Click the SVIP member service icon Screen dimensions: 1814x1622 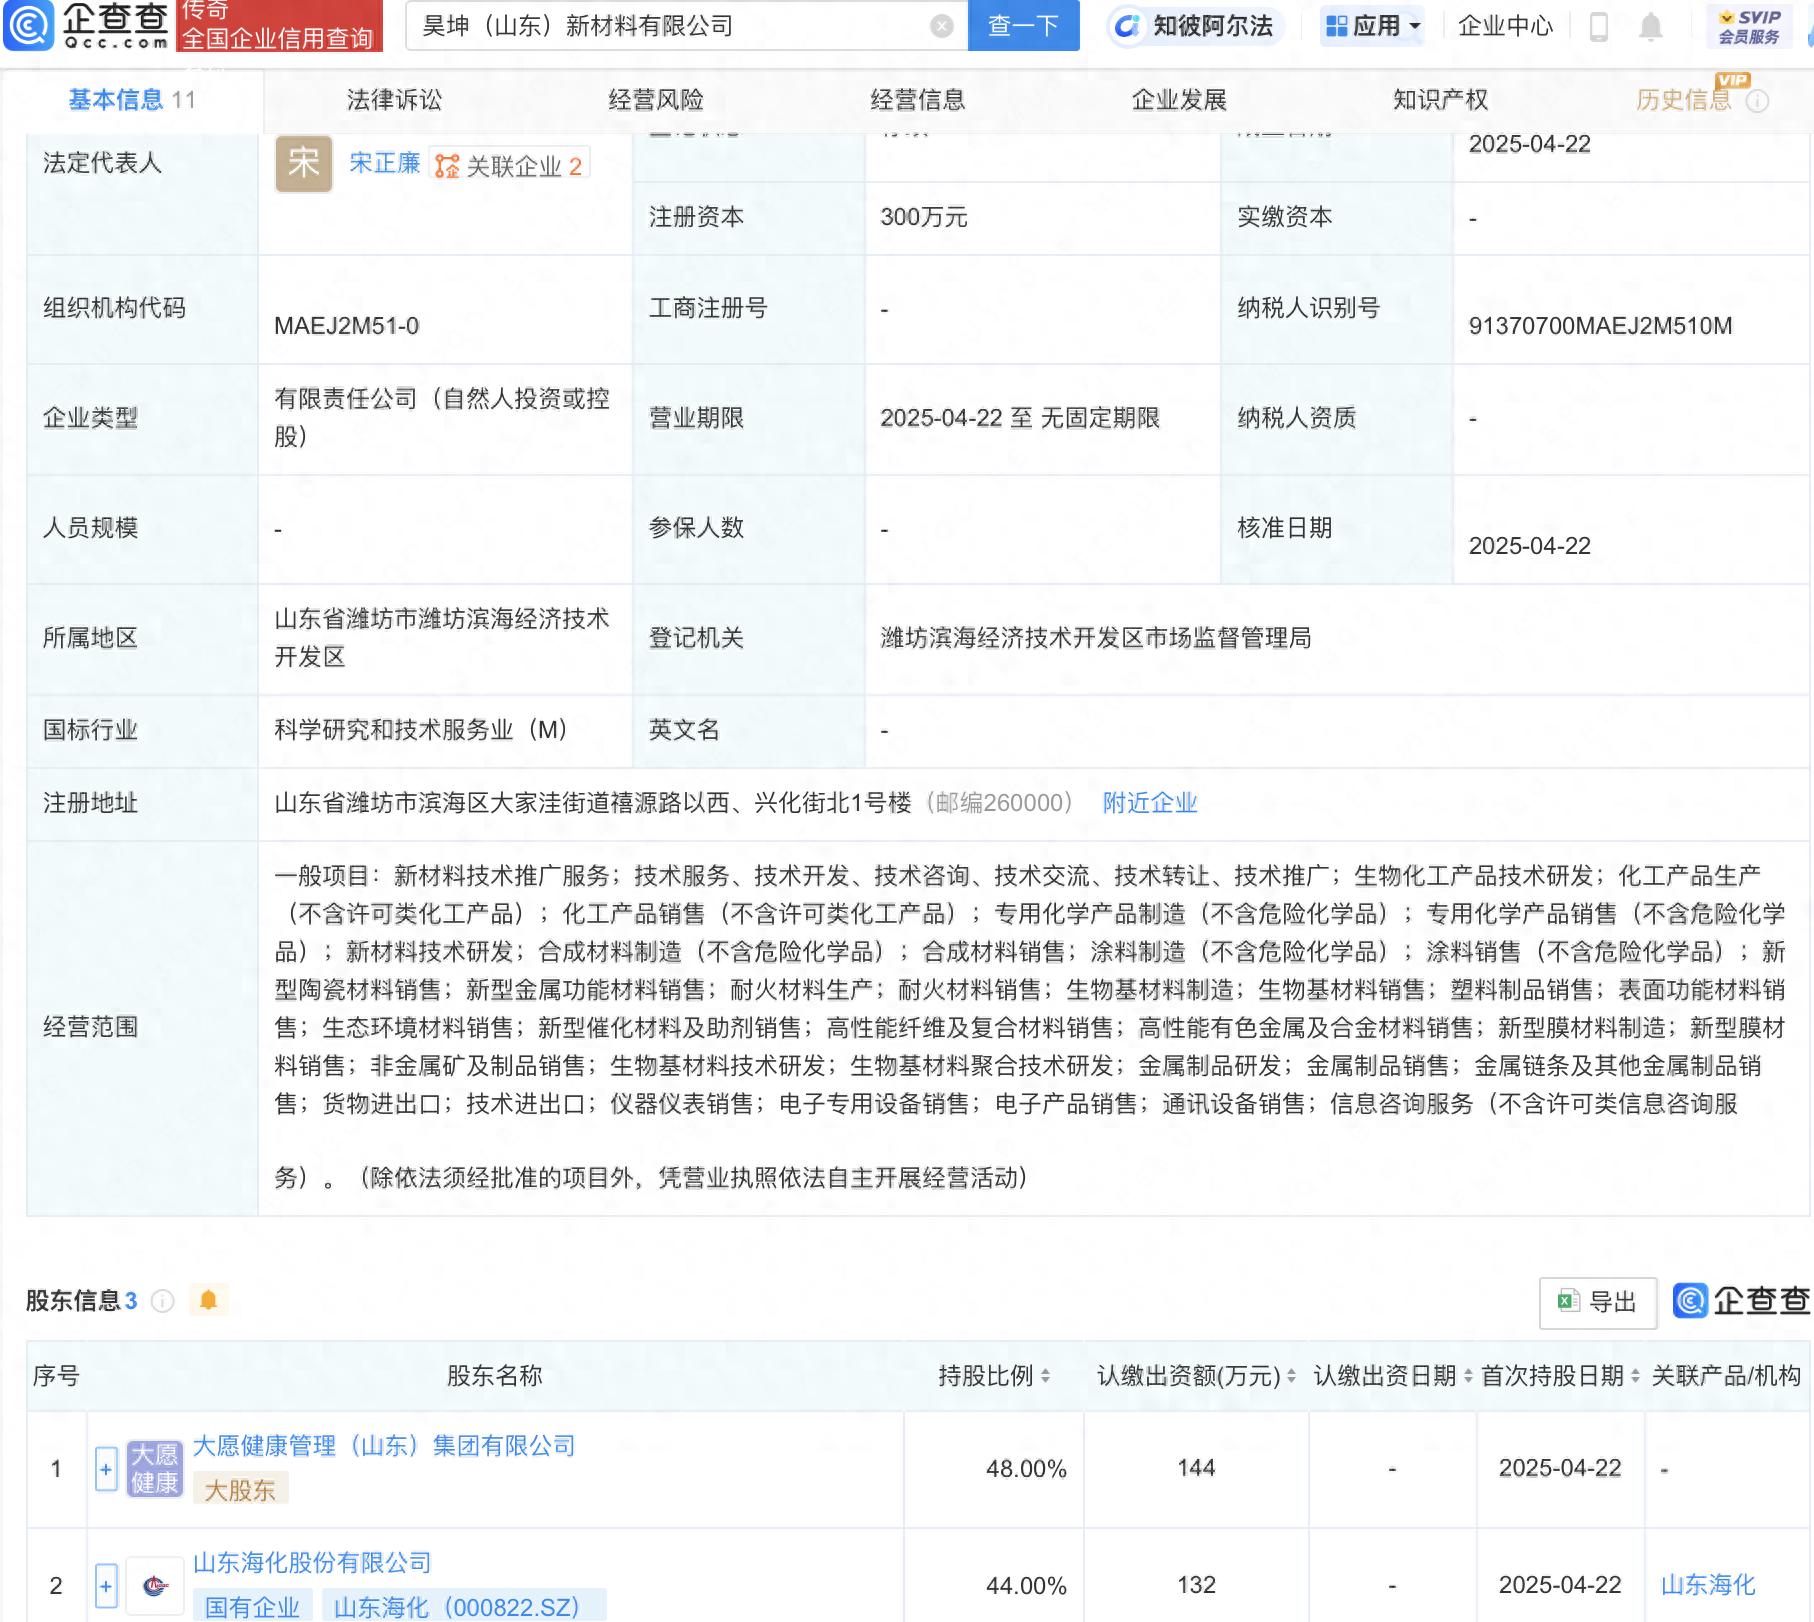pos(1749,26)
